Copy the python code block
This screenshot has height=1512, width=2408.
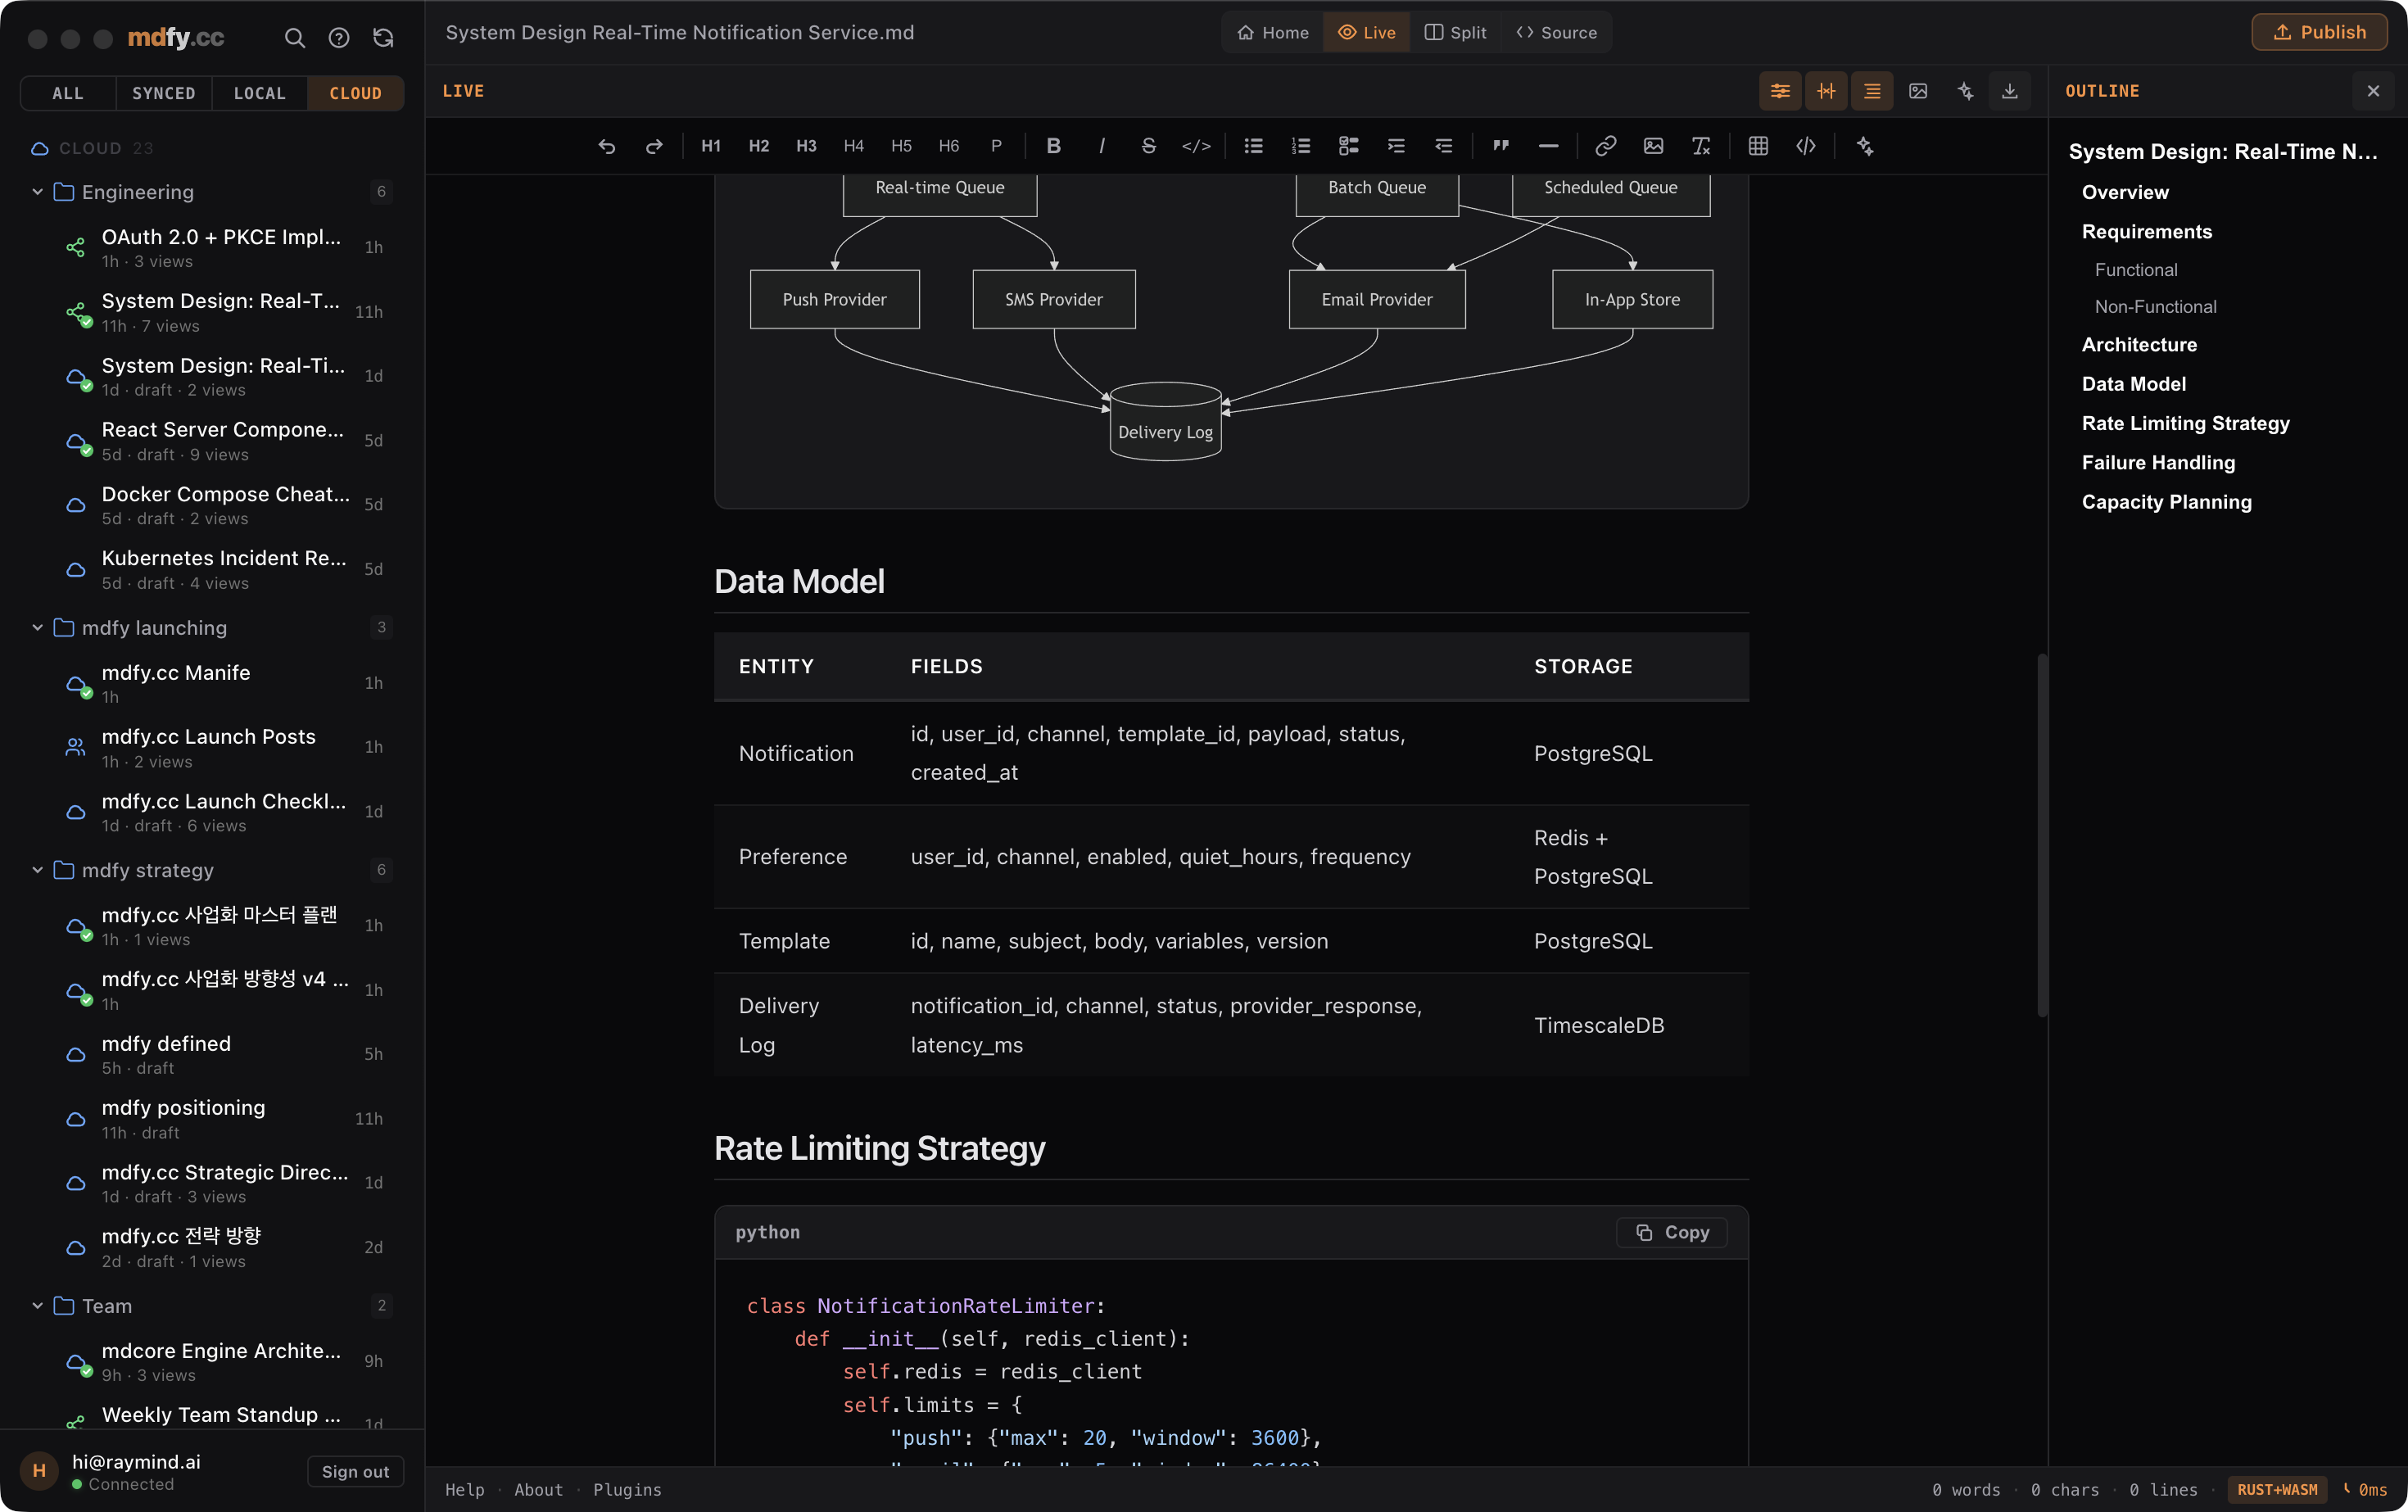click(x=1671, y=1232)
